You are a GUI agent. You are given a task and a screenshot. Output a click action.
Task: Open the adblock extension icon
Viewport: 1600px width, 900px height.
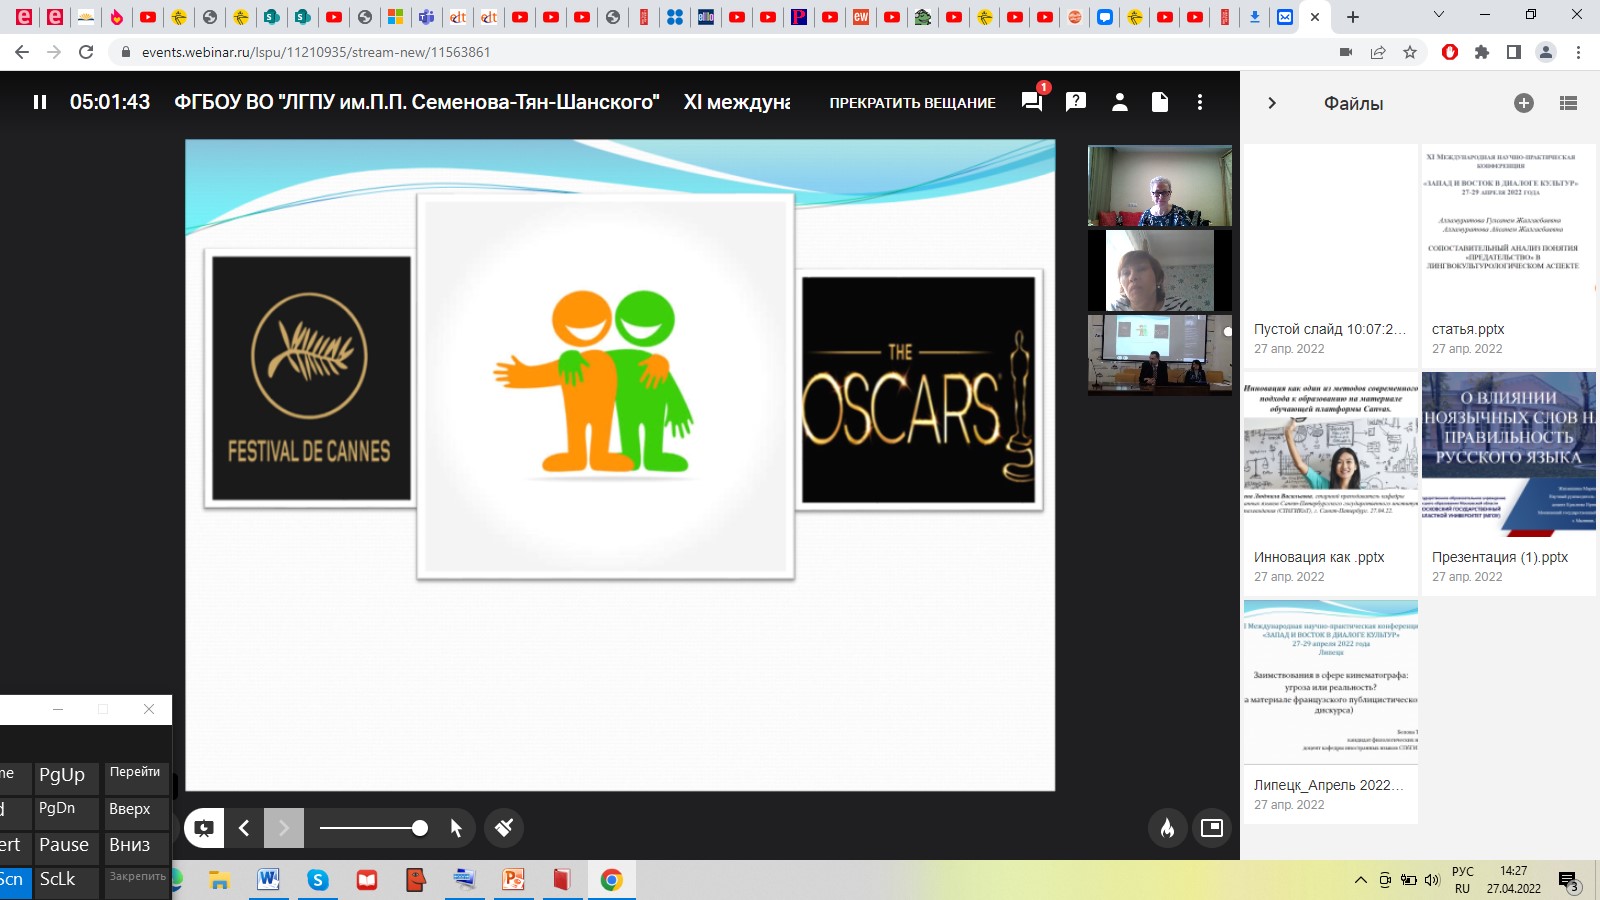(1450, 52)
